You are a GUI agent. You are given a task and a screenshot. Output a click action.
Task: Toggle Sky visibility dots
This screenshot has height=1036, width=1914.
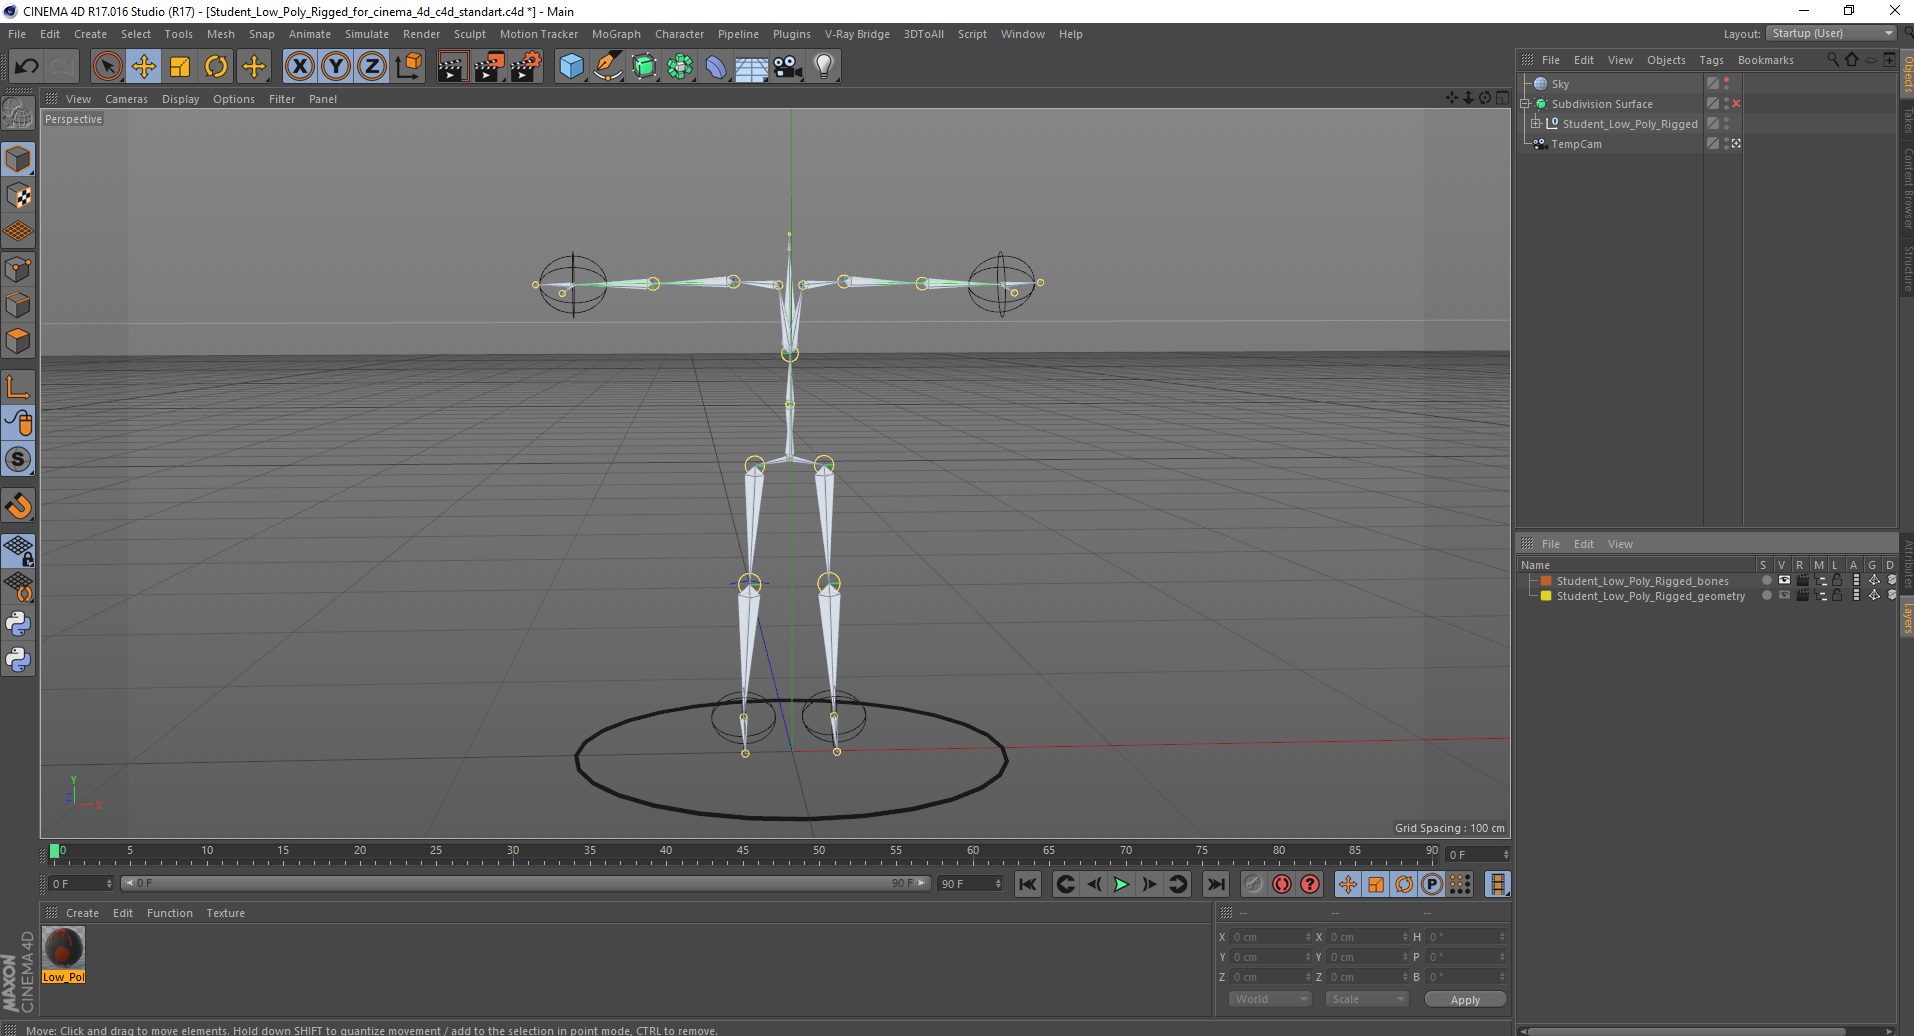(1727, 84)
